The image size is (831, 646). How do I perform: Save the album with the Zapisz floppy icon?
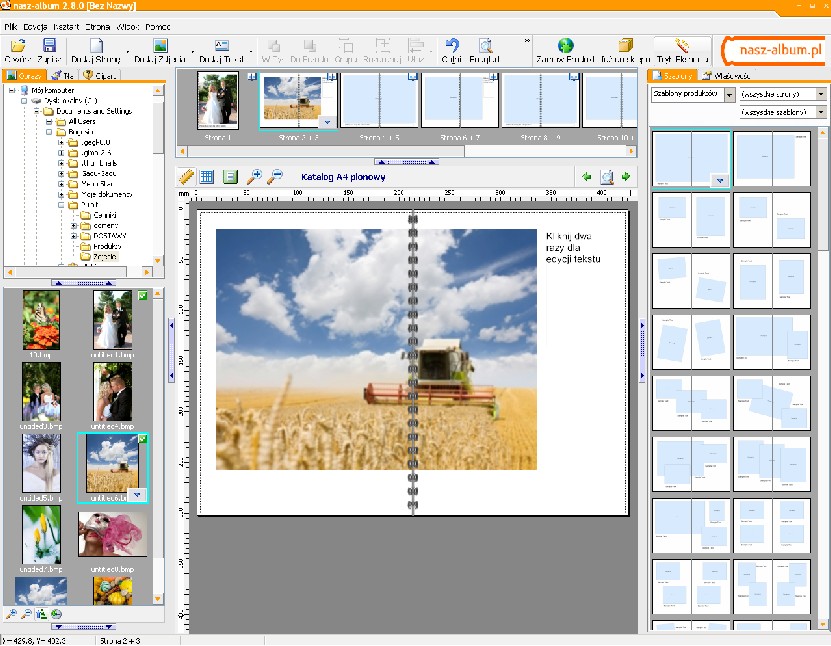pos(49,50)
